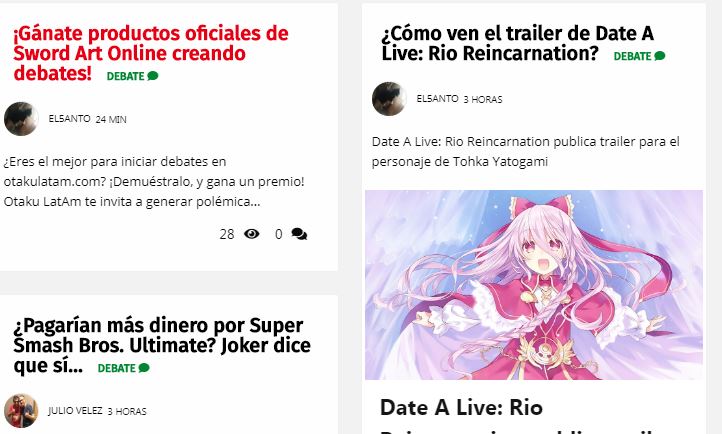Open Julio Velez's profile avatar
The image size is (722, 434).
[21, 411]
